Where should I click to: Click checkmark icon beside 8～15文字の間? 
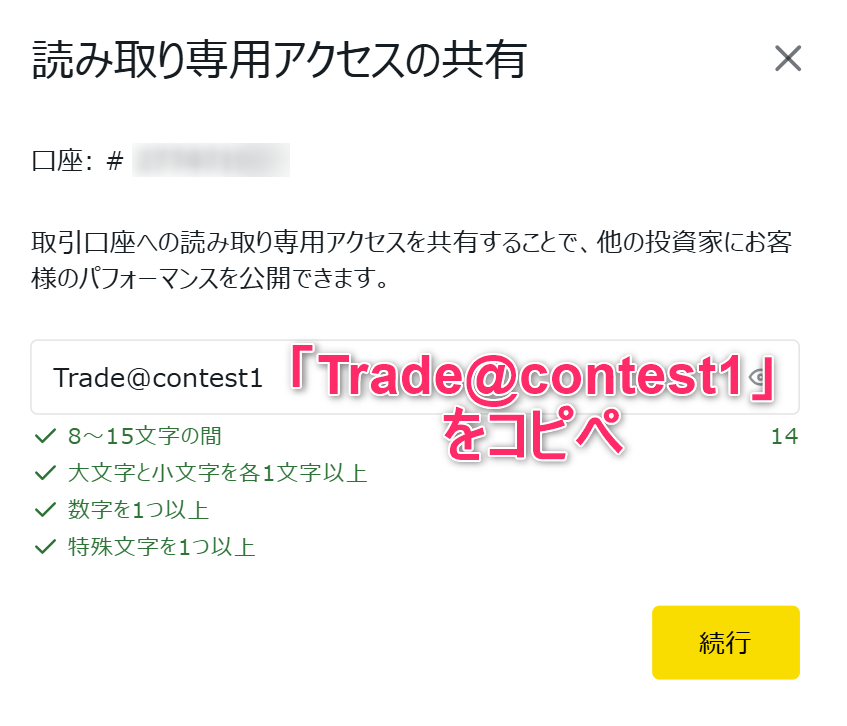45,436
